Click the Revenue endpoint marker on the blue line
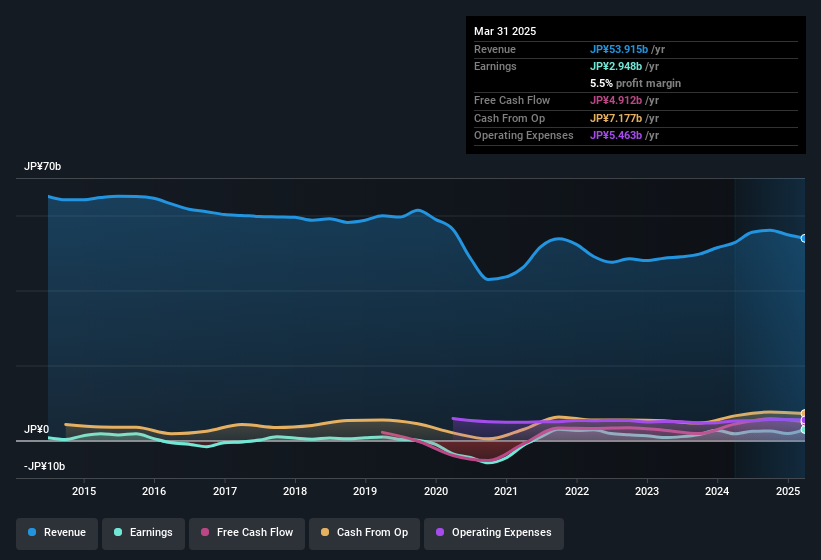The width and height of the screenshot is (821, 560). click(804, 239)
